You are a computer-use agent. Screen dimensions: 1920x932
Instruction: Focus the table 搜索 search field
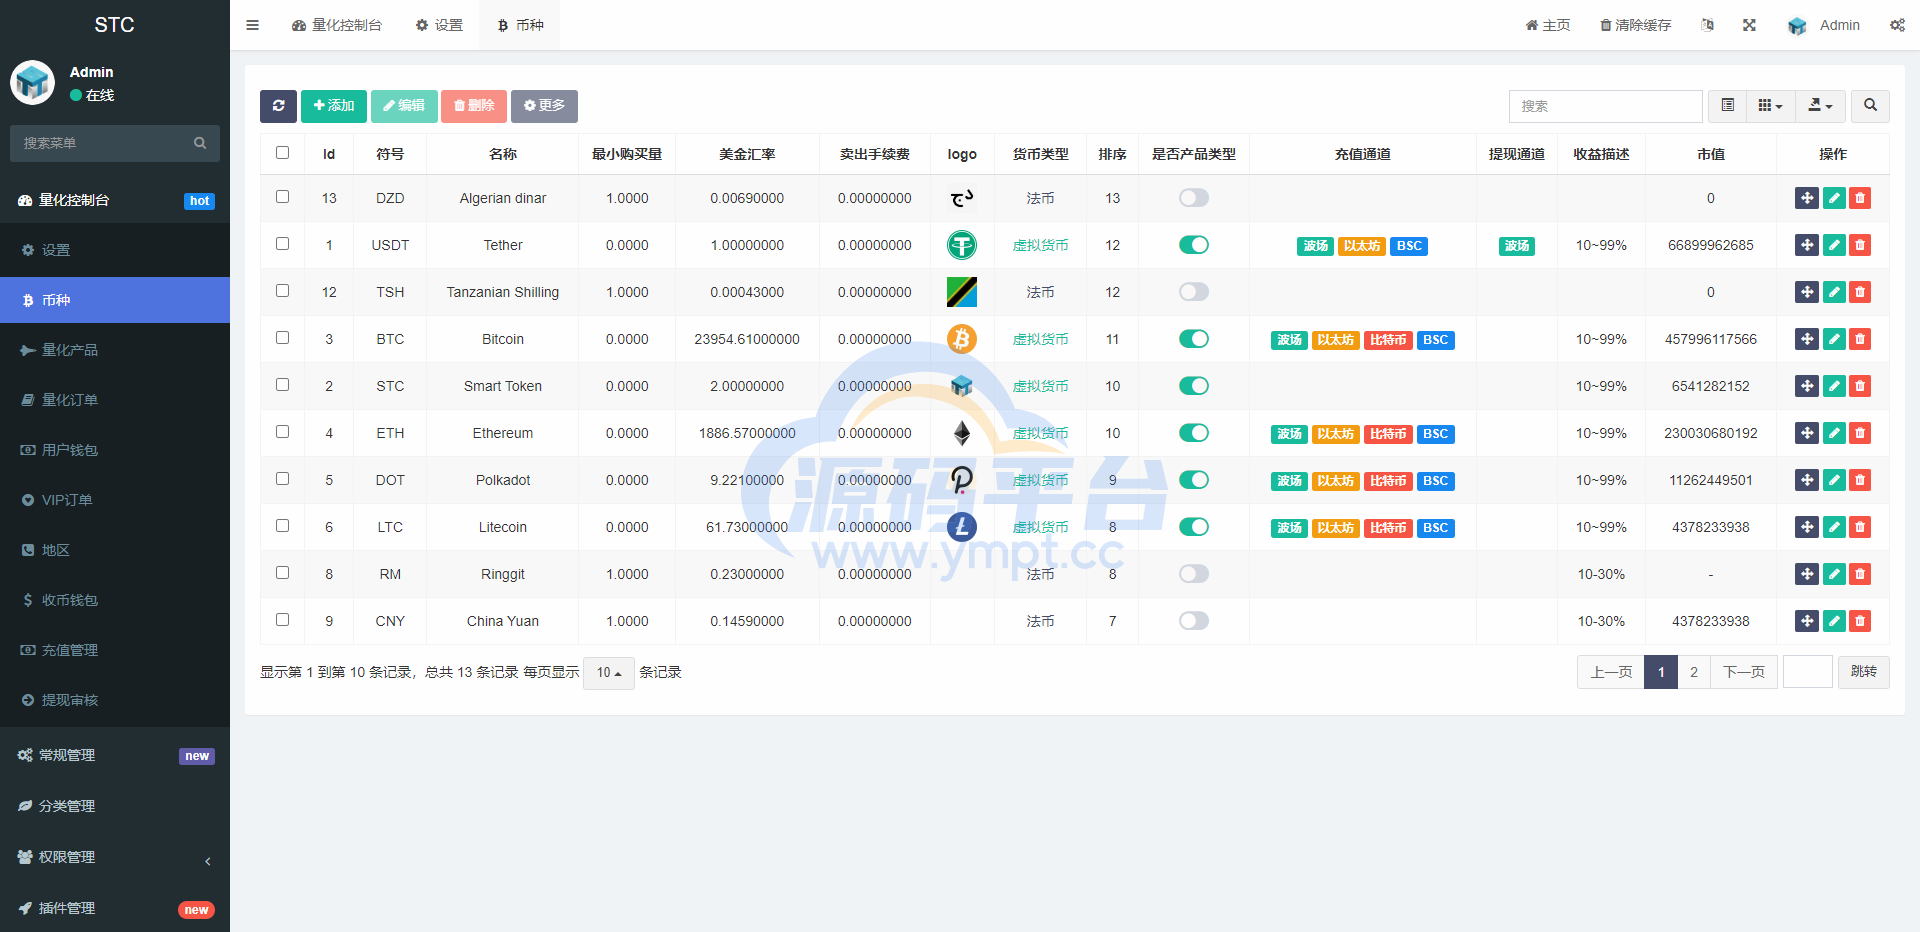[1606, 106]
